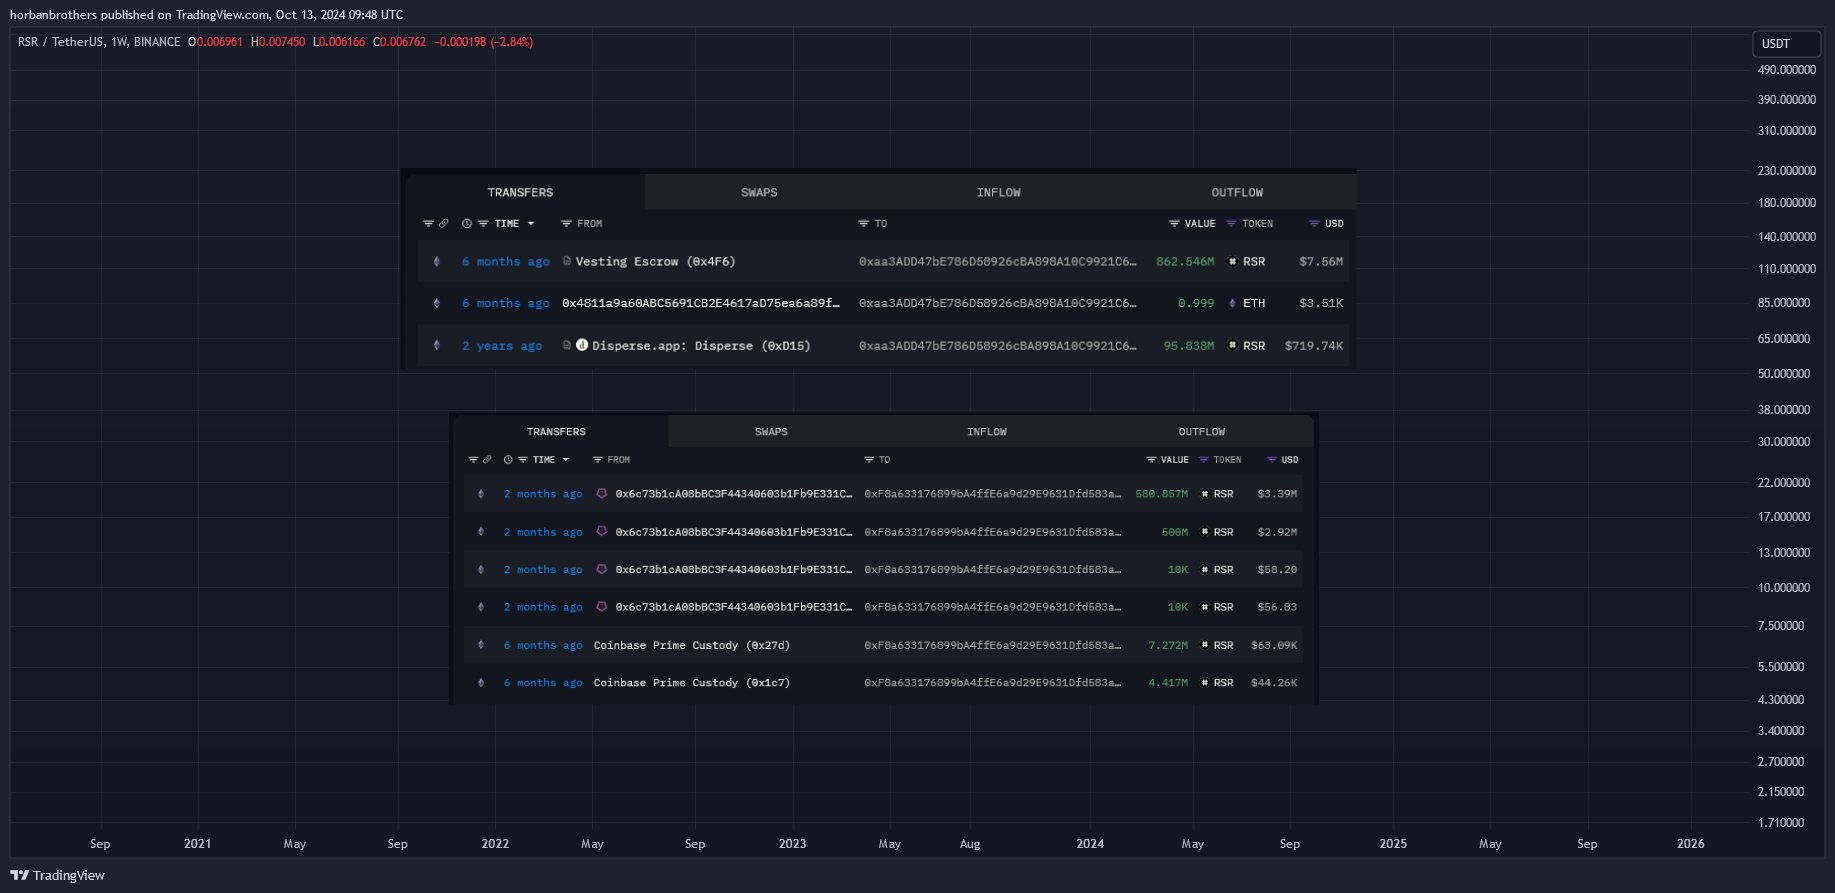The width and height of the screenshot is (1835, 893).
Task: Click the TO filter icon in the lower table
Action: click(x=869, y=460)
